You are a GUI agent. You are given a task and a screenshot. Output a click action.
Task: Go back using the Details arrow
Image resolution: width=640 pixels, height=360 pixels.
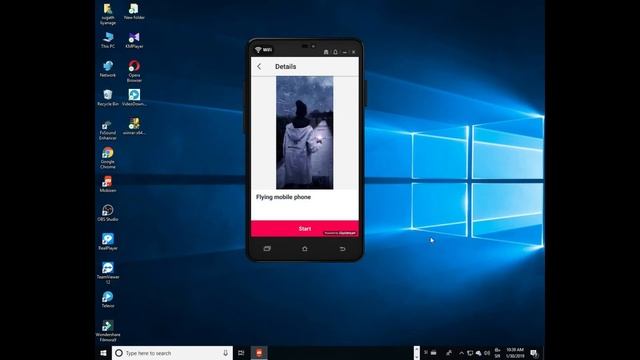pos(259,67)
